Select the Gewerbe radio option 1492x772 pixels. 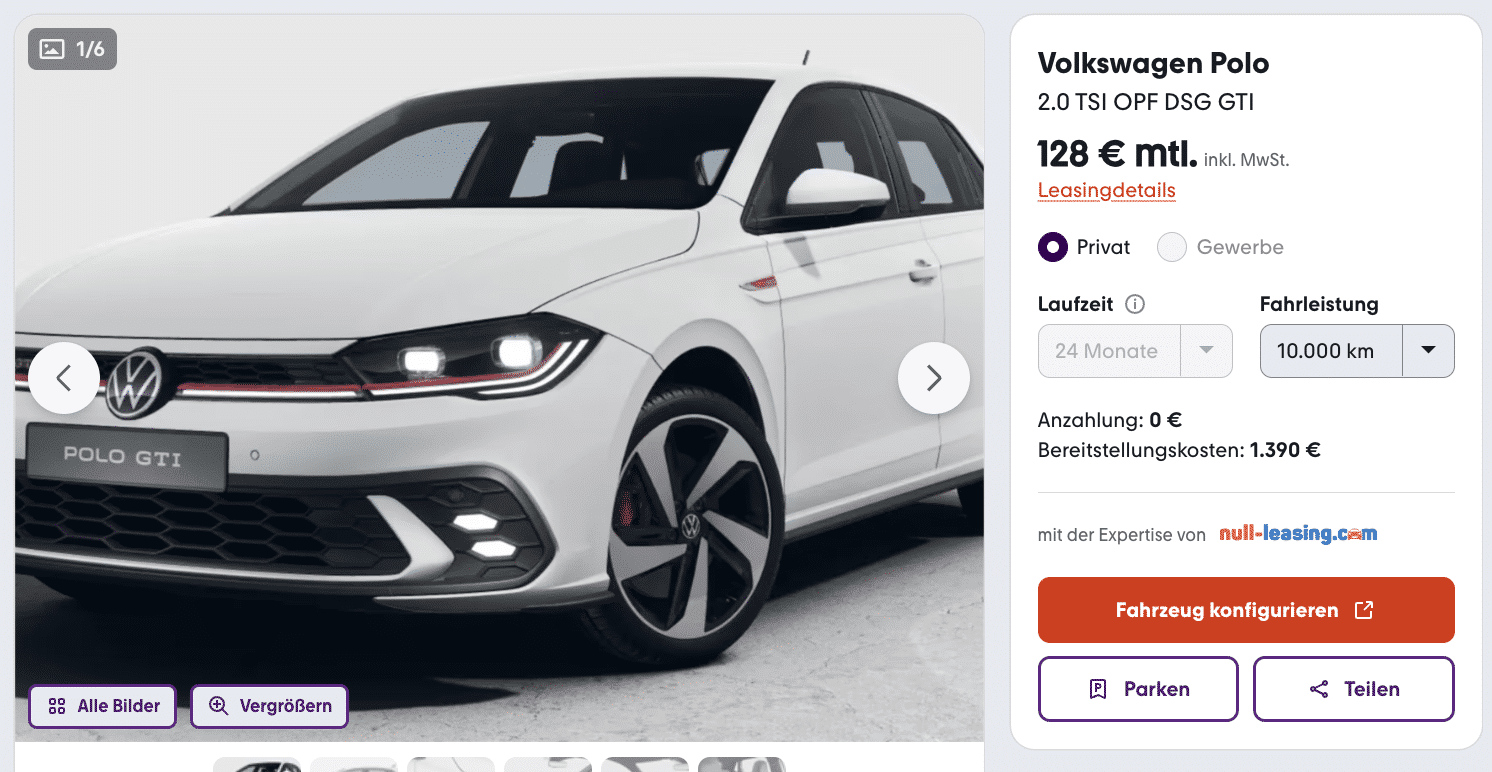pyautogui.click(x=1172, y=247)
